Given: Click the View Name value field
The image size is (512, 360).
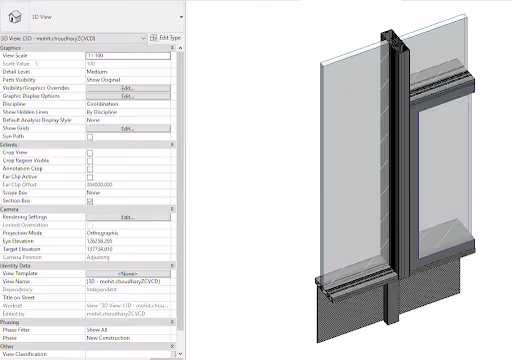Looking at the screenshot, I should 128,281.
